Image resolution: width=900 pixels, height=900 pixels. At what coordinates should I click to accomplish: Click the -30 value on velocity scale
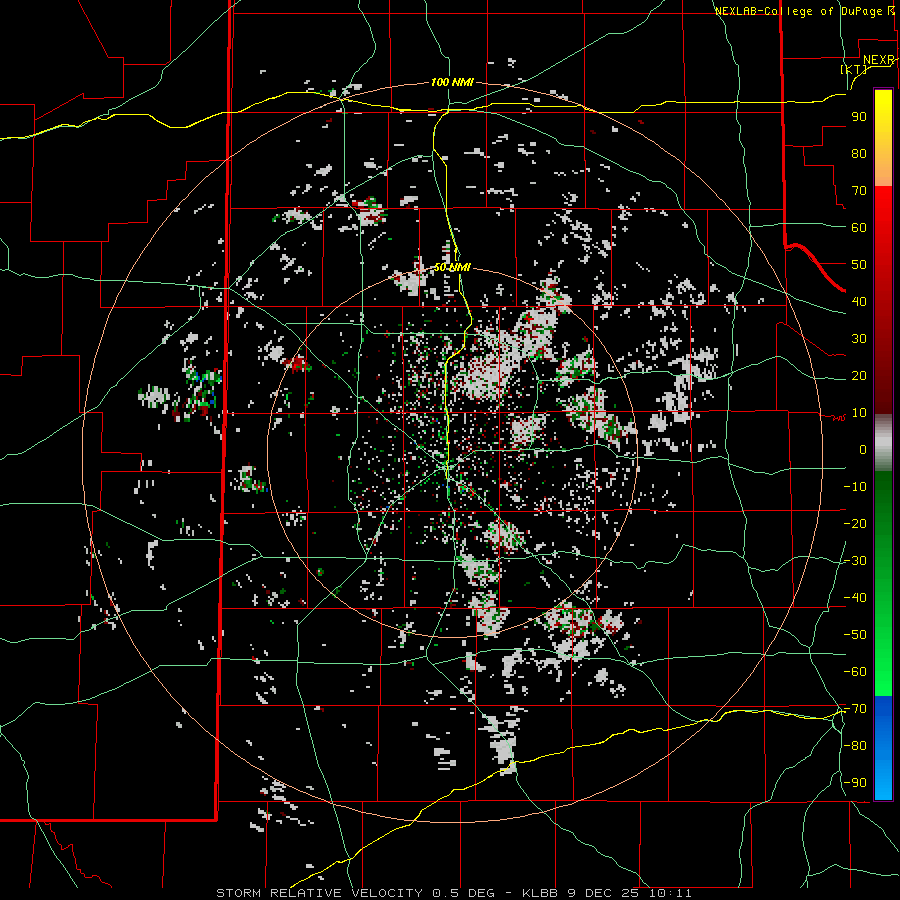click(855, 561)
